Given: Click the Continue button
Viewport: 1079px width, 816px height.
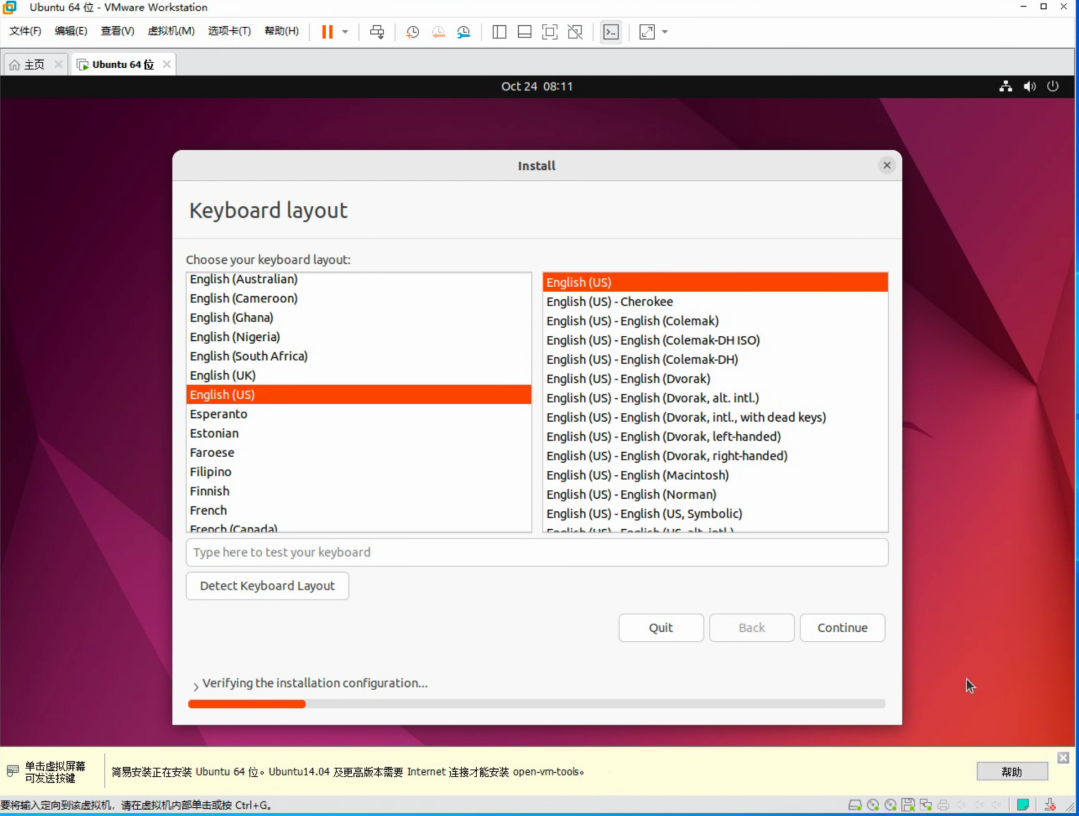Looking at the screenshot, I should coord(842,627).
